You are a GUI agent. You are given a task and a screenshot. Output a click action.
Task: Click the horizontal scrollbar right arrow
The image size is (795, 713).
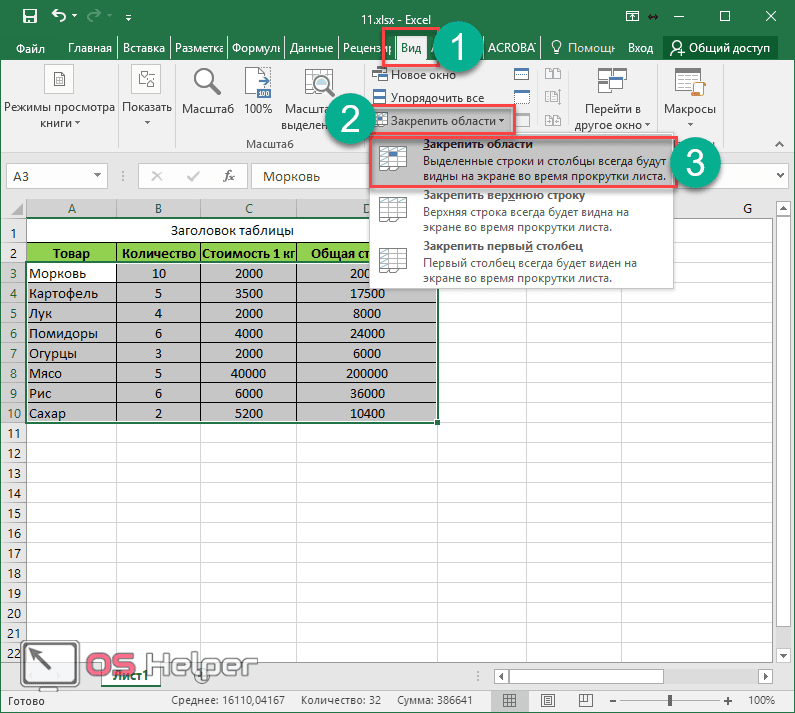(765, 676)
